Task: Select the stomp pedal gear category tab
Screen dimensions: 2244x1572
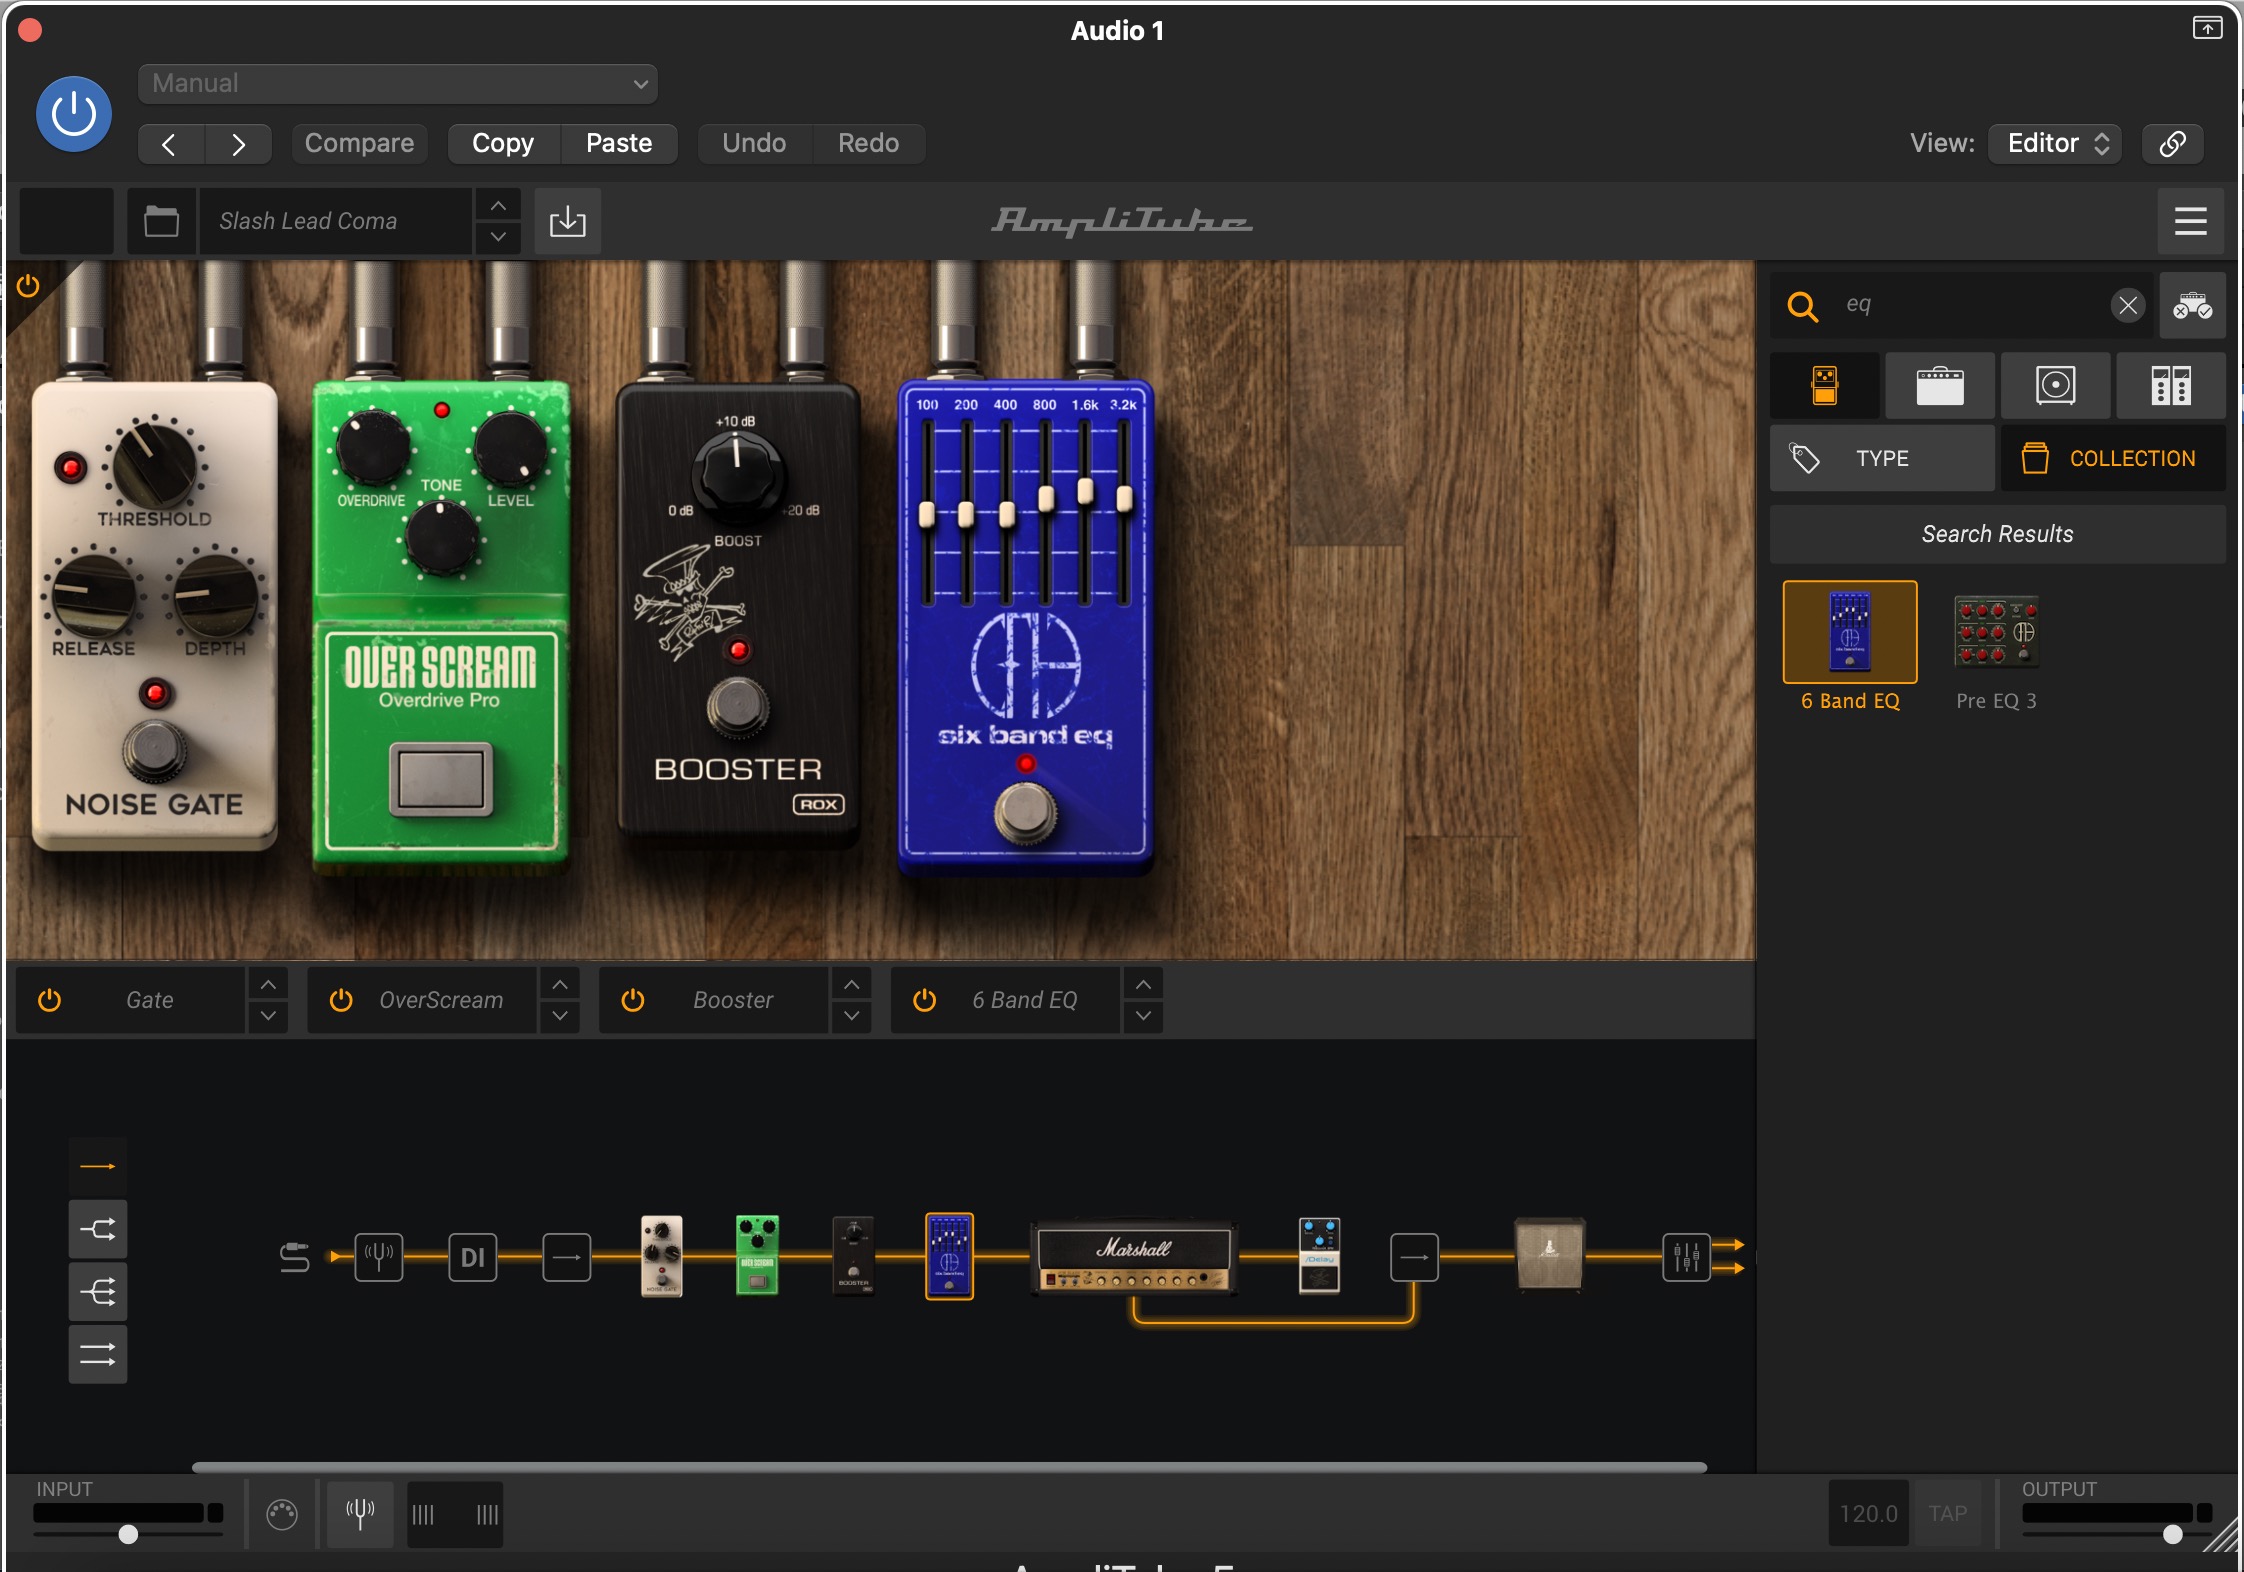Action: (x=1825, y=385)
